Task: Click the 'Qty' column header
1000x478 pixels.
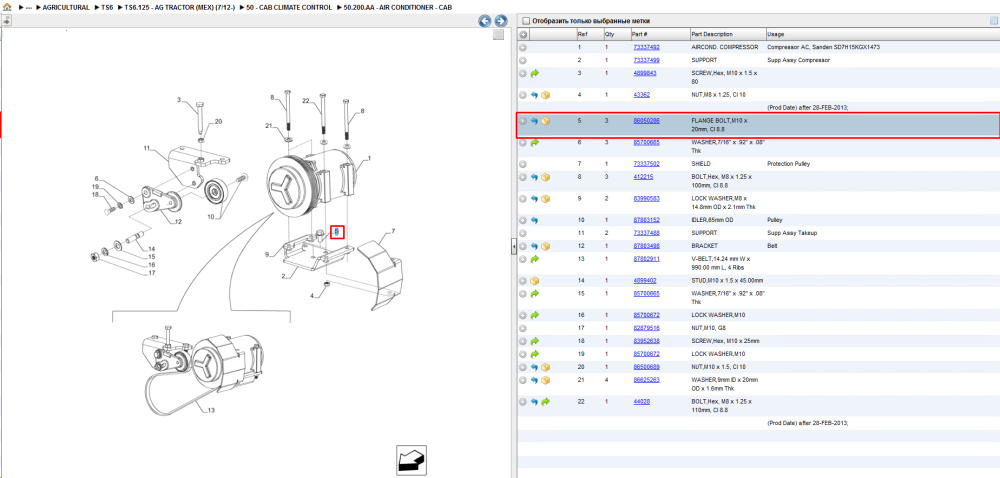Action: (x=609, y=34)
